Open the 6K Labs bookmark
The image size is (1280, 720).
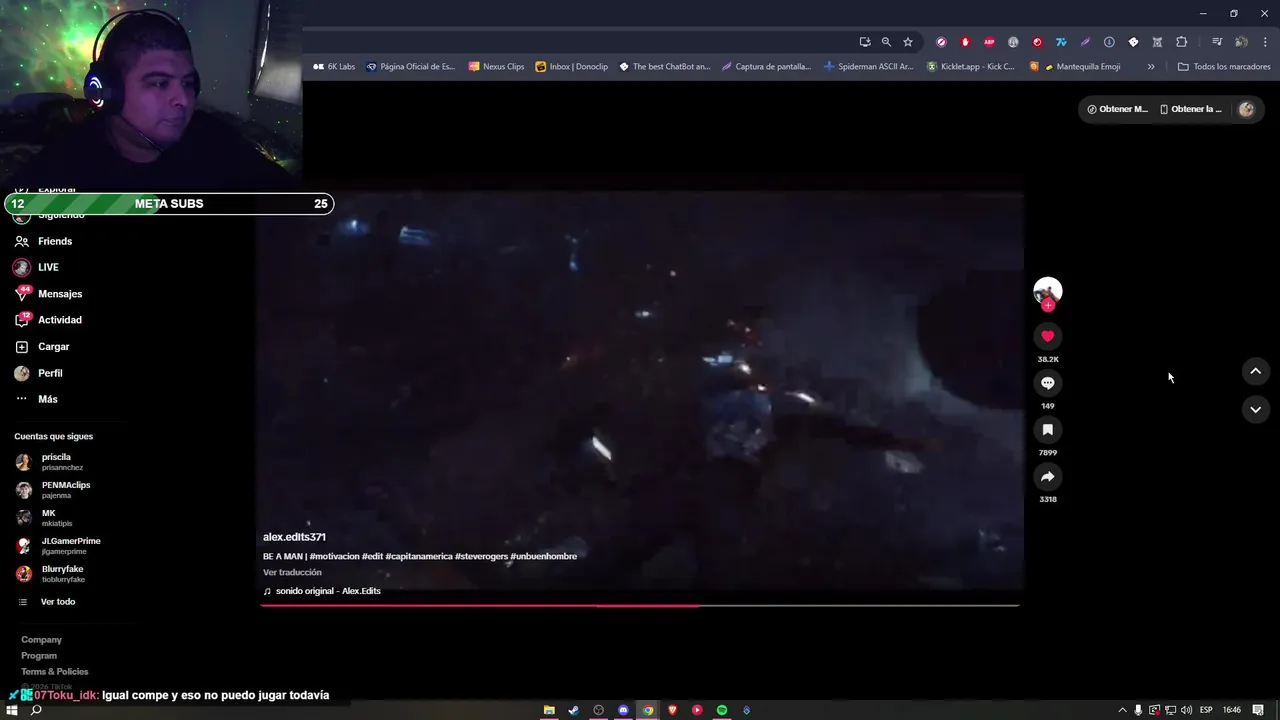click(x=334, y=67)
